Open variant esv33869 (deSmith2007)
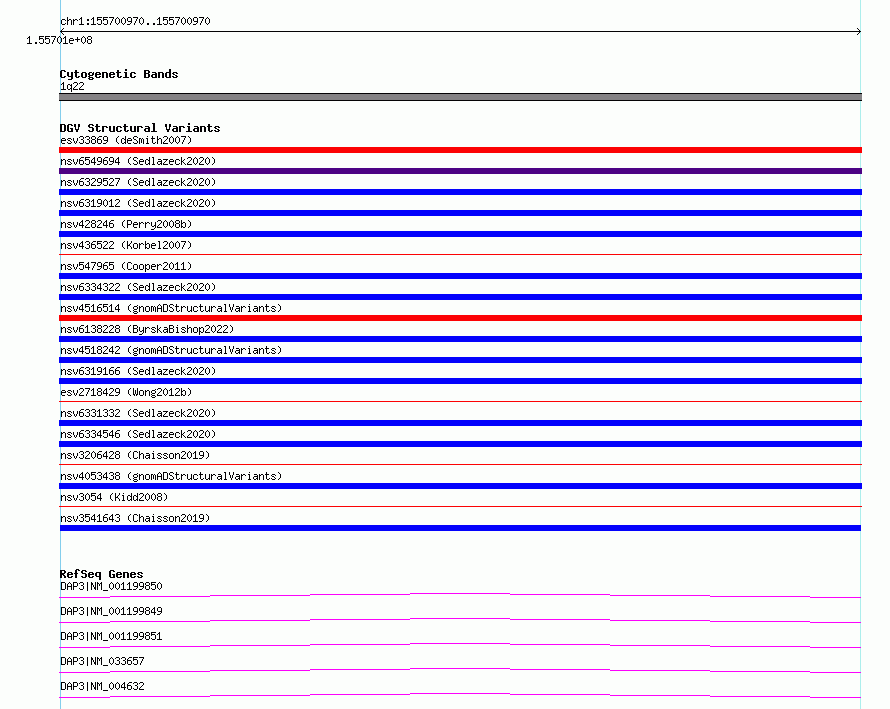 point(126,140)
